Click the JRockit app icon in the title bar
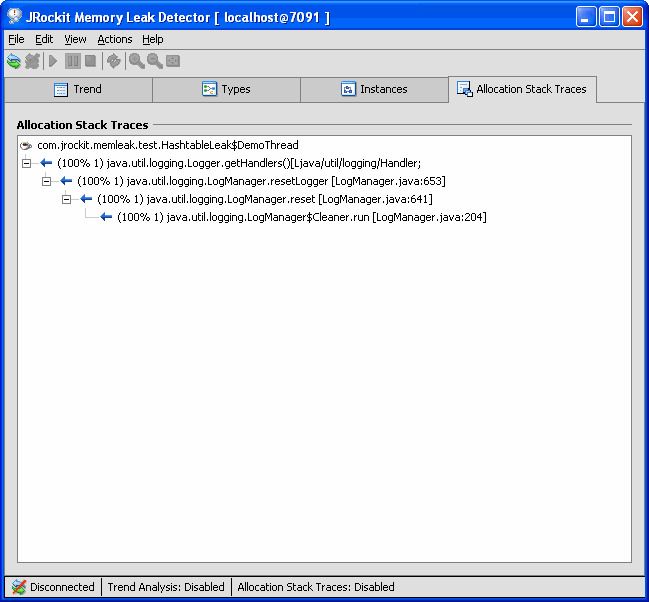This screenshot has height=602, width=649. tap(14, 17)
